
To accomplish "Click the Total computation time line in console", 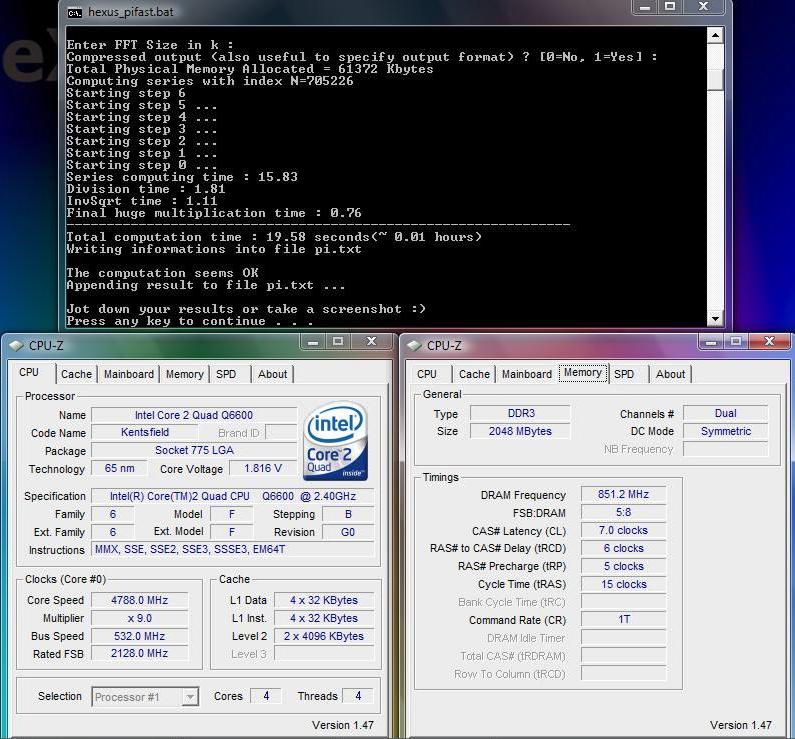I will coord(274,237).
